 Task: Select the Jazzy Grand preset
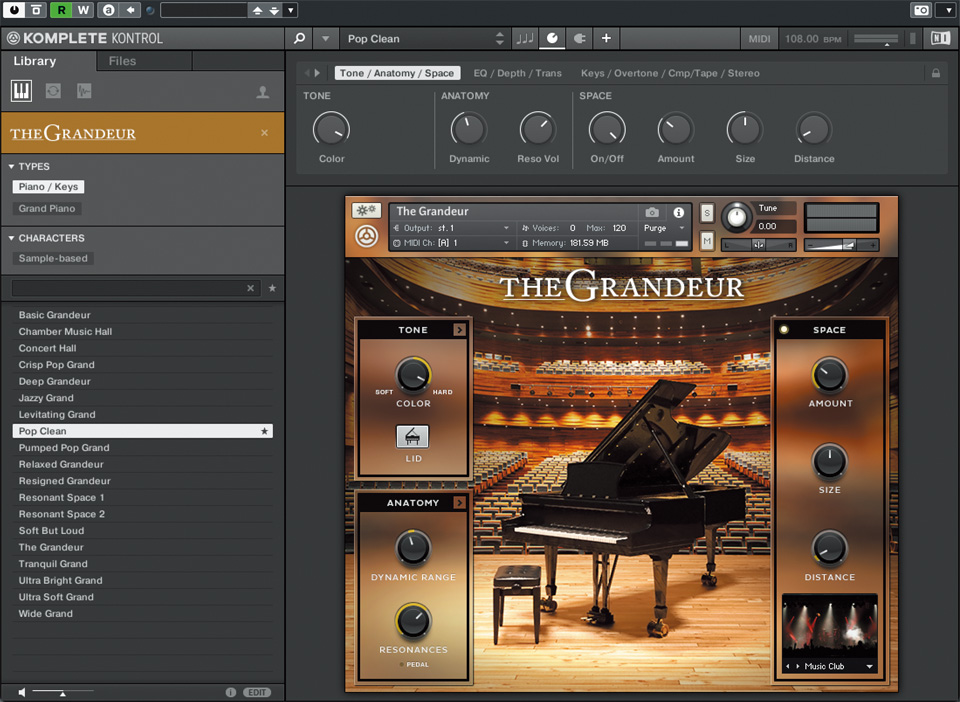point(142,398)
